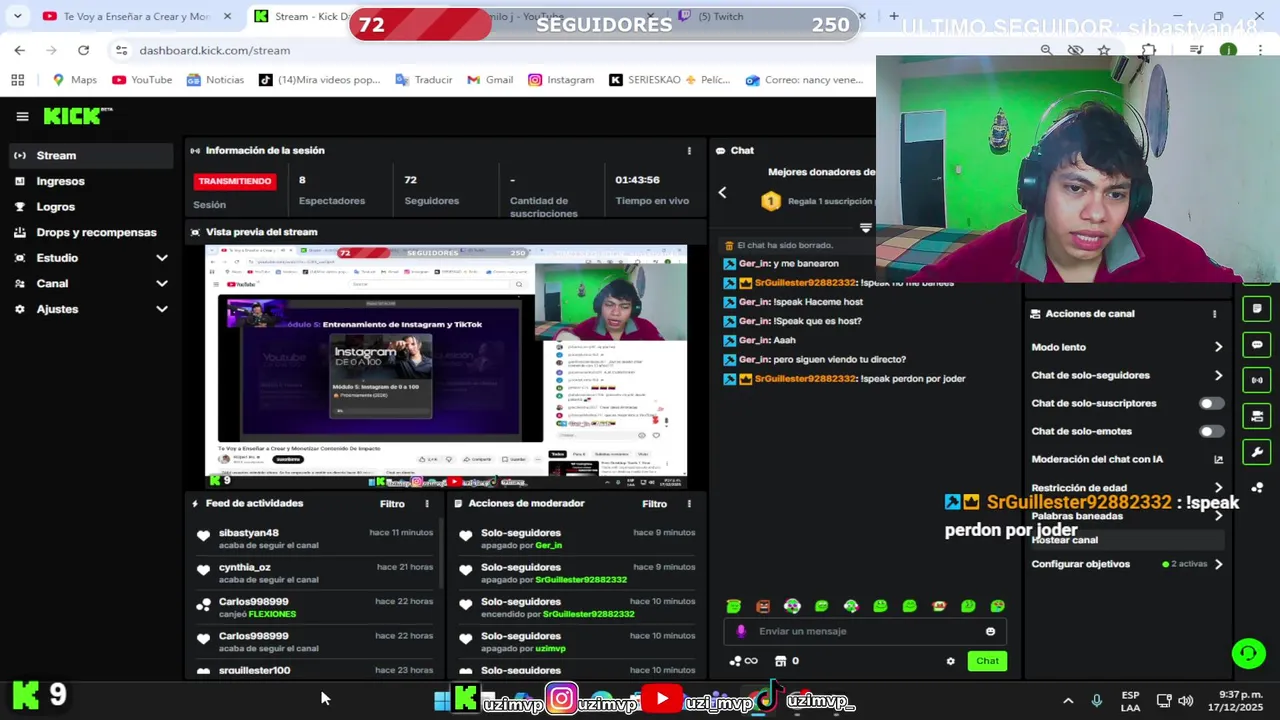Open Drops y recompensas in the sidebar

tap(92, 232)
